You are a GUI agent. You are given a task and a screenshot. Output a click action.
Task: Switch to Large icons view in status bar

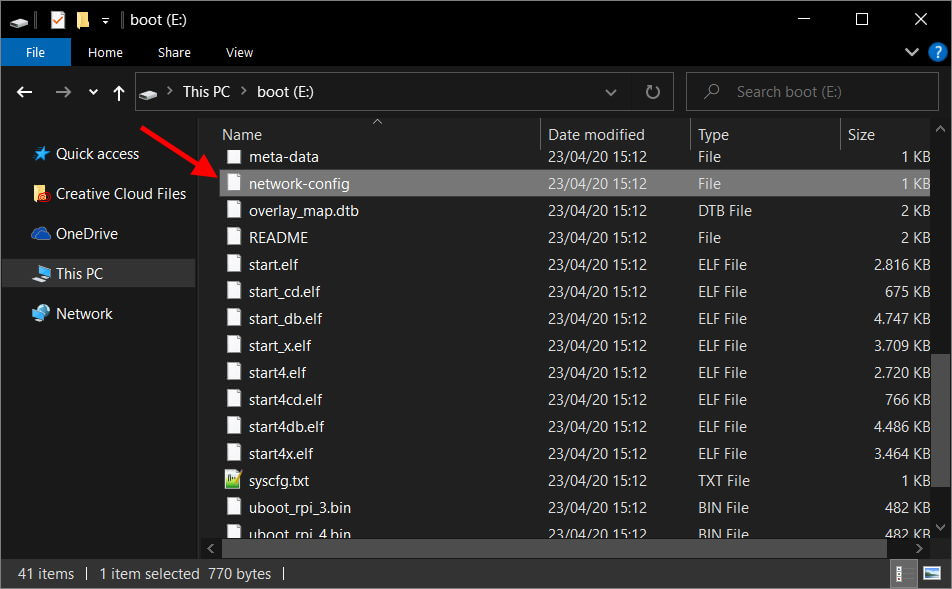tap(932, 573)
